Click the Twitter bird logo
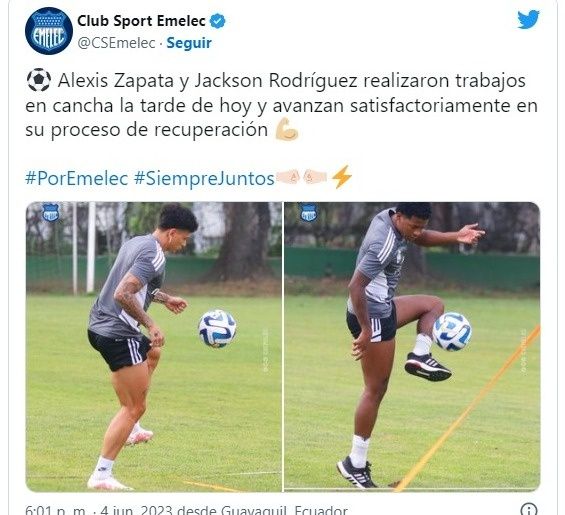 point(528,19)
